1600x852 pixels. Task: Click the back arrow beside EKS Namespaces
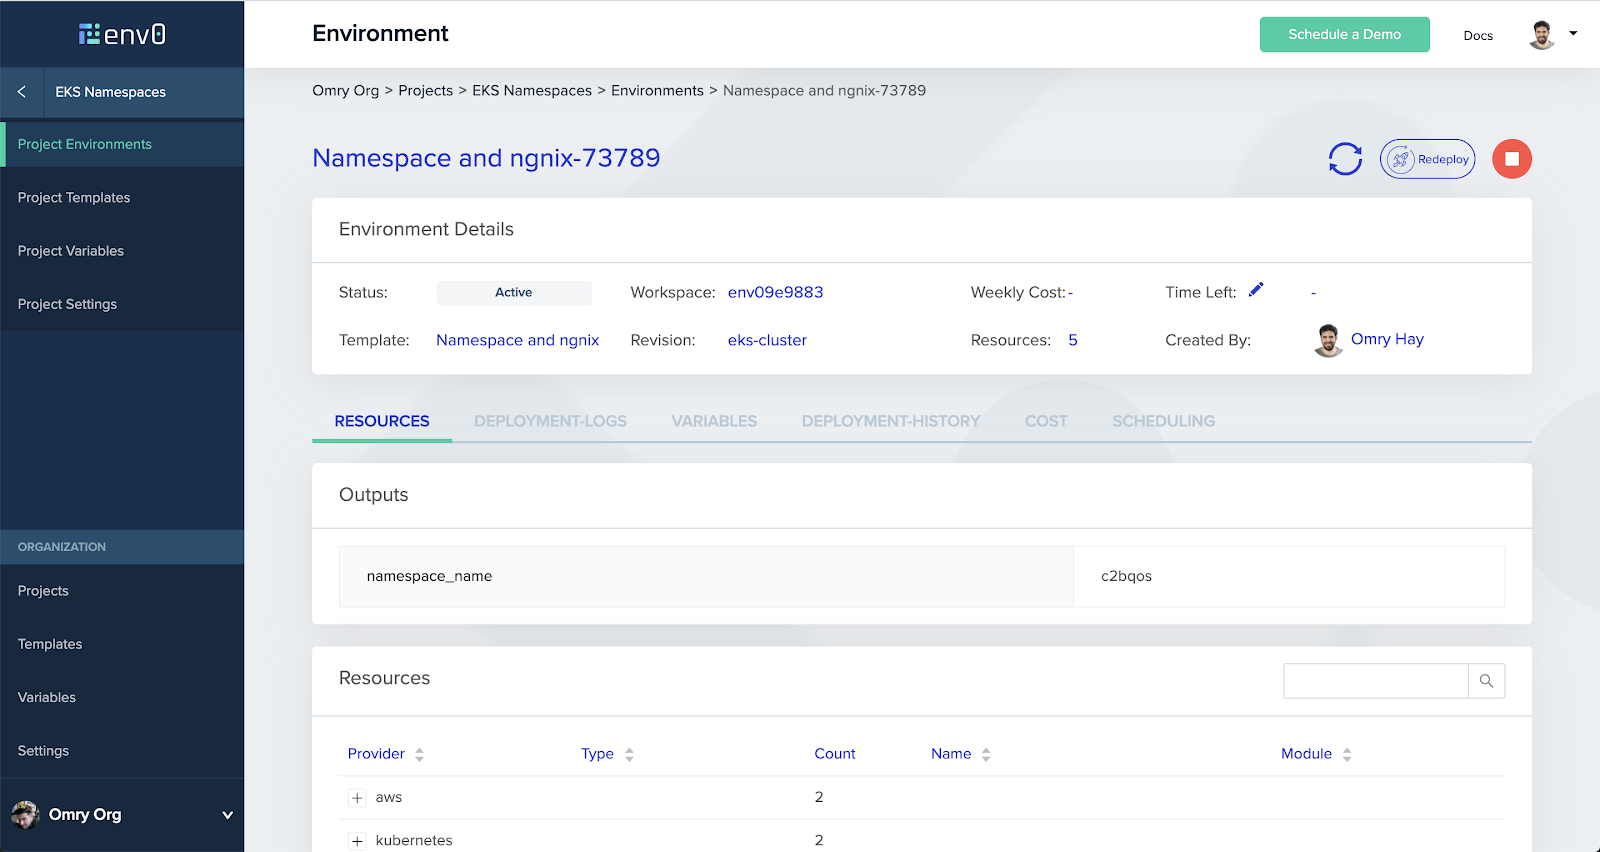[x=22, y=92]
